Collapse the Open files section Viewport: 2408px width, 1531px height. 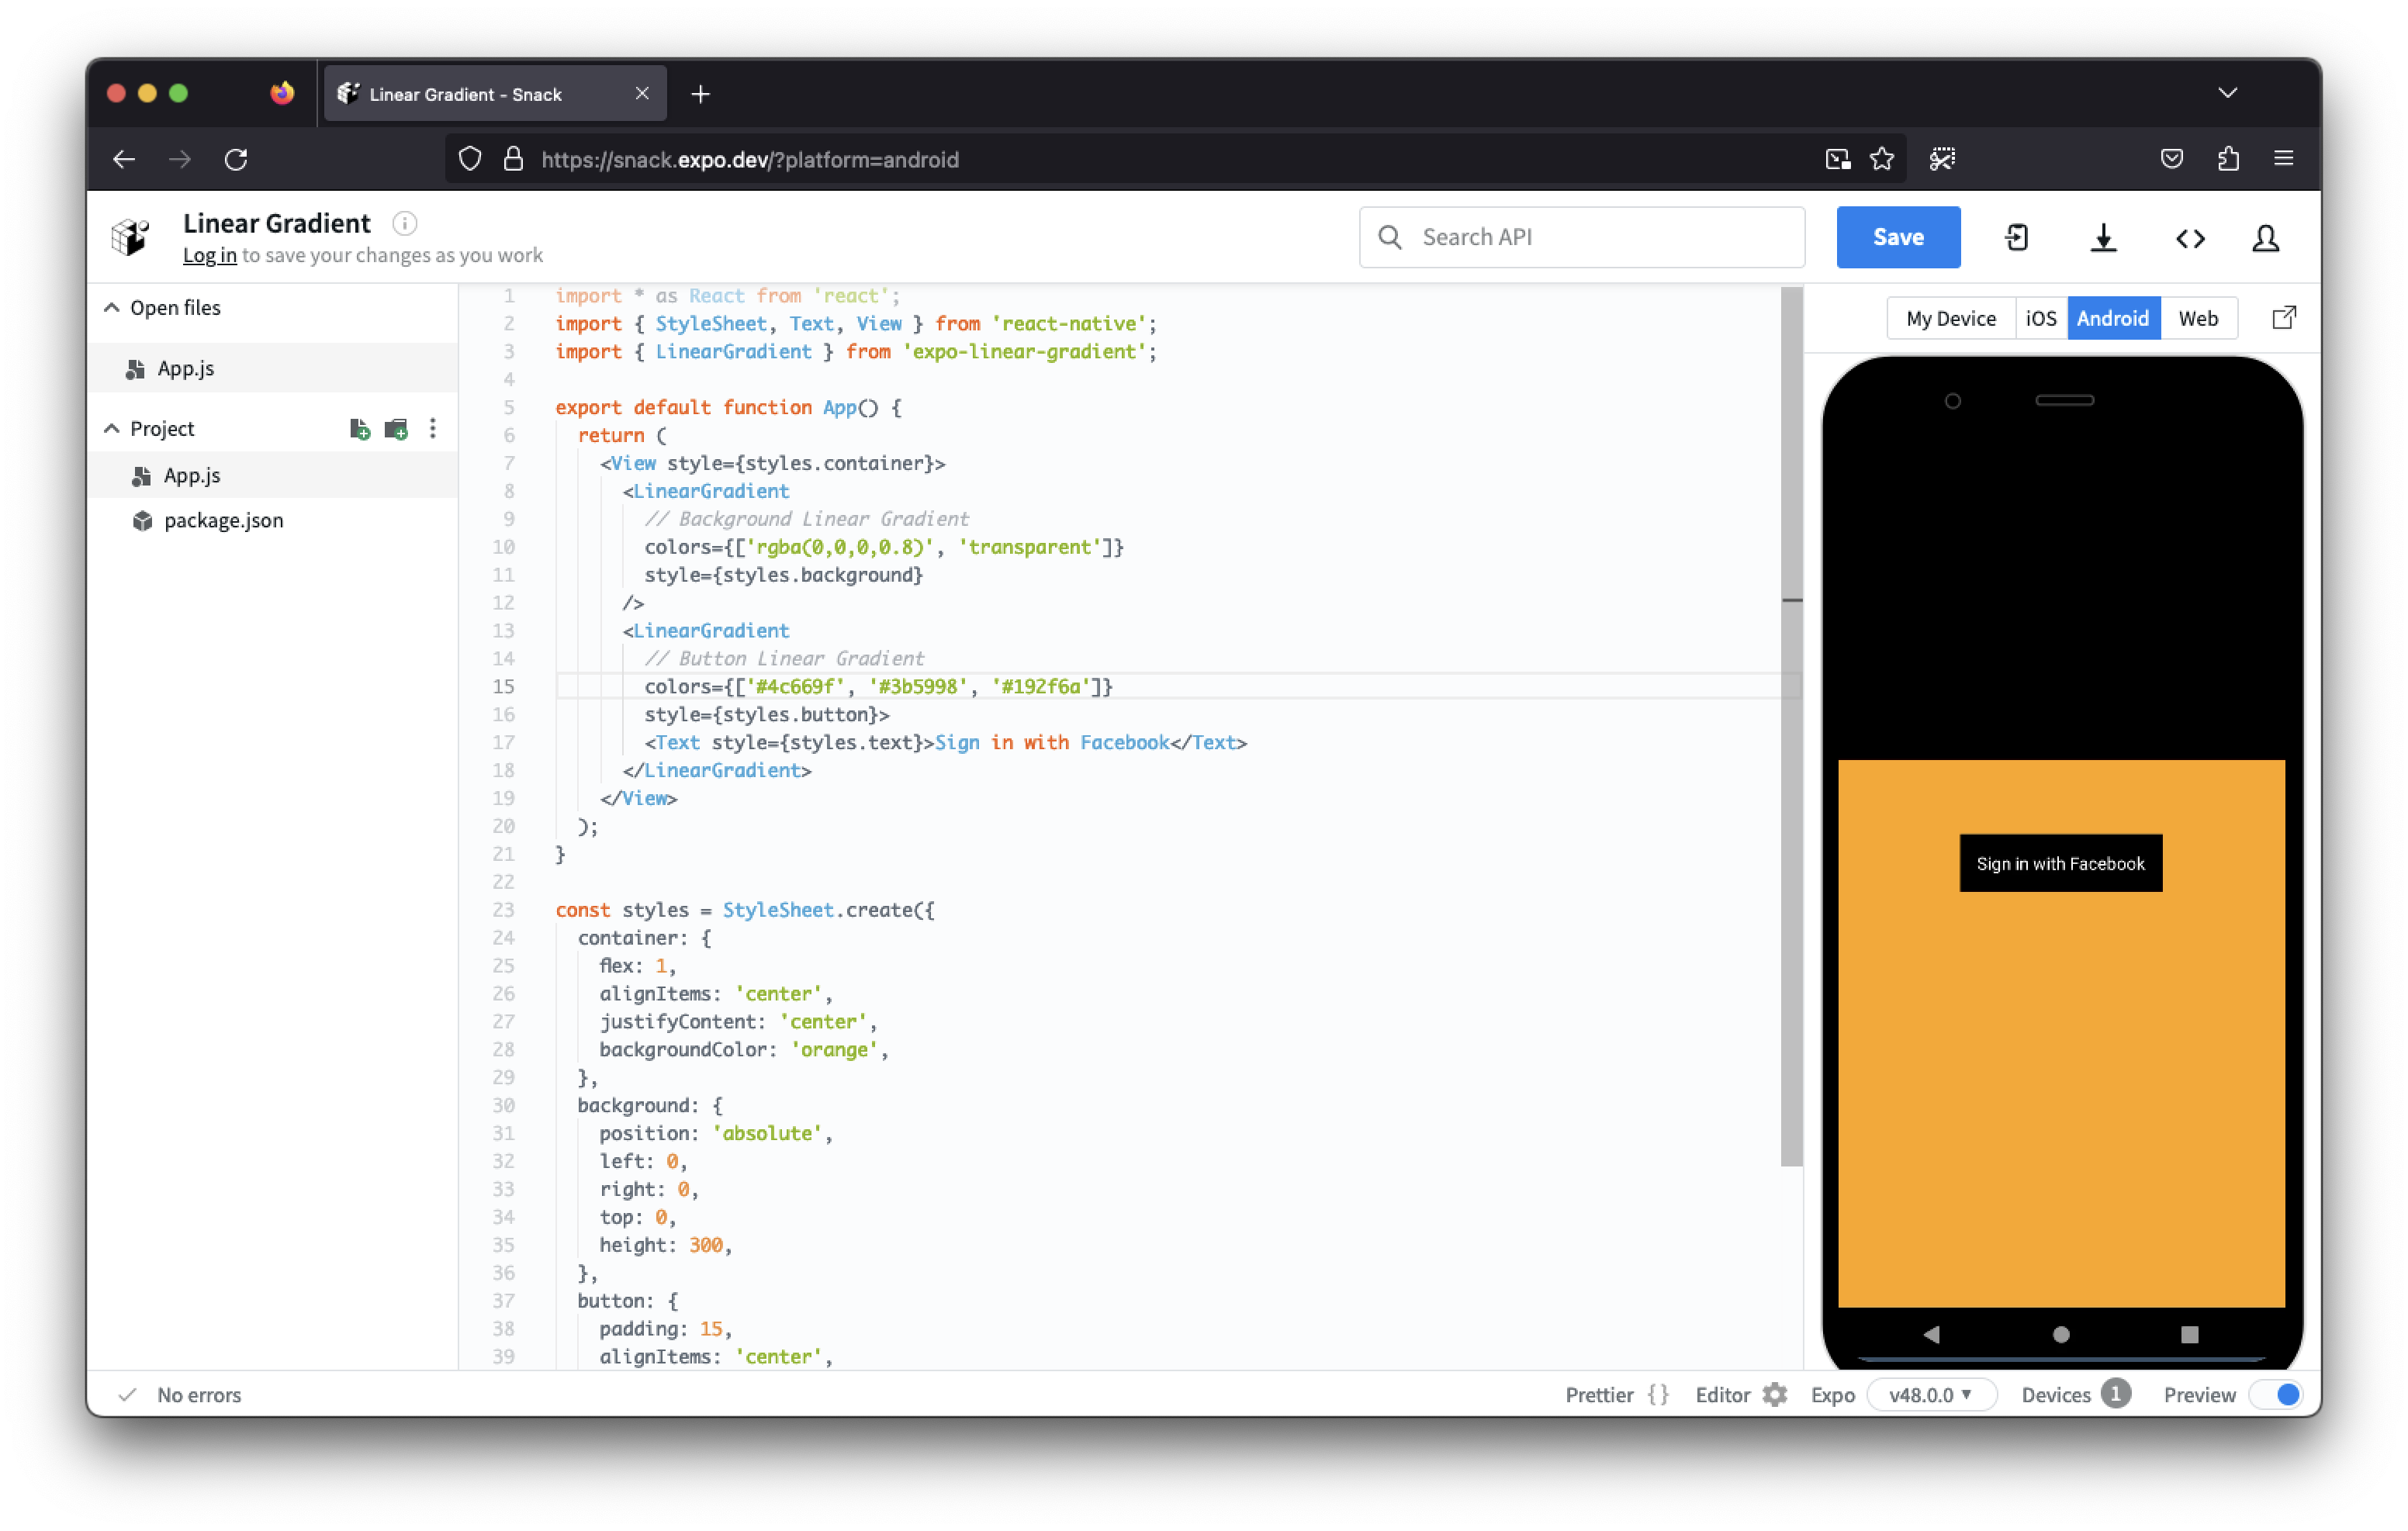[x=112, y=308]
